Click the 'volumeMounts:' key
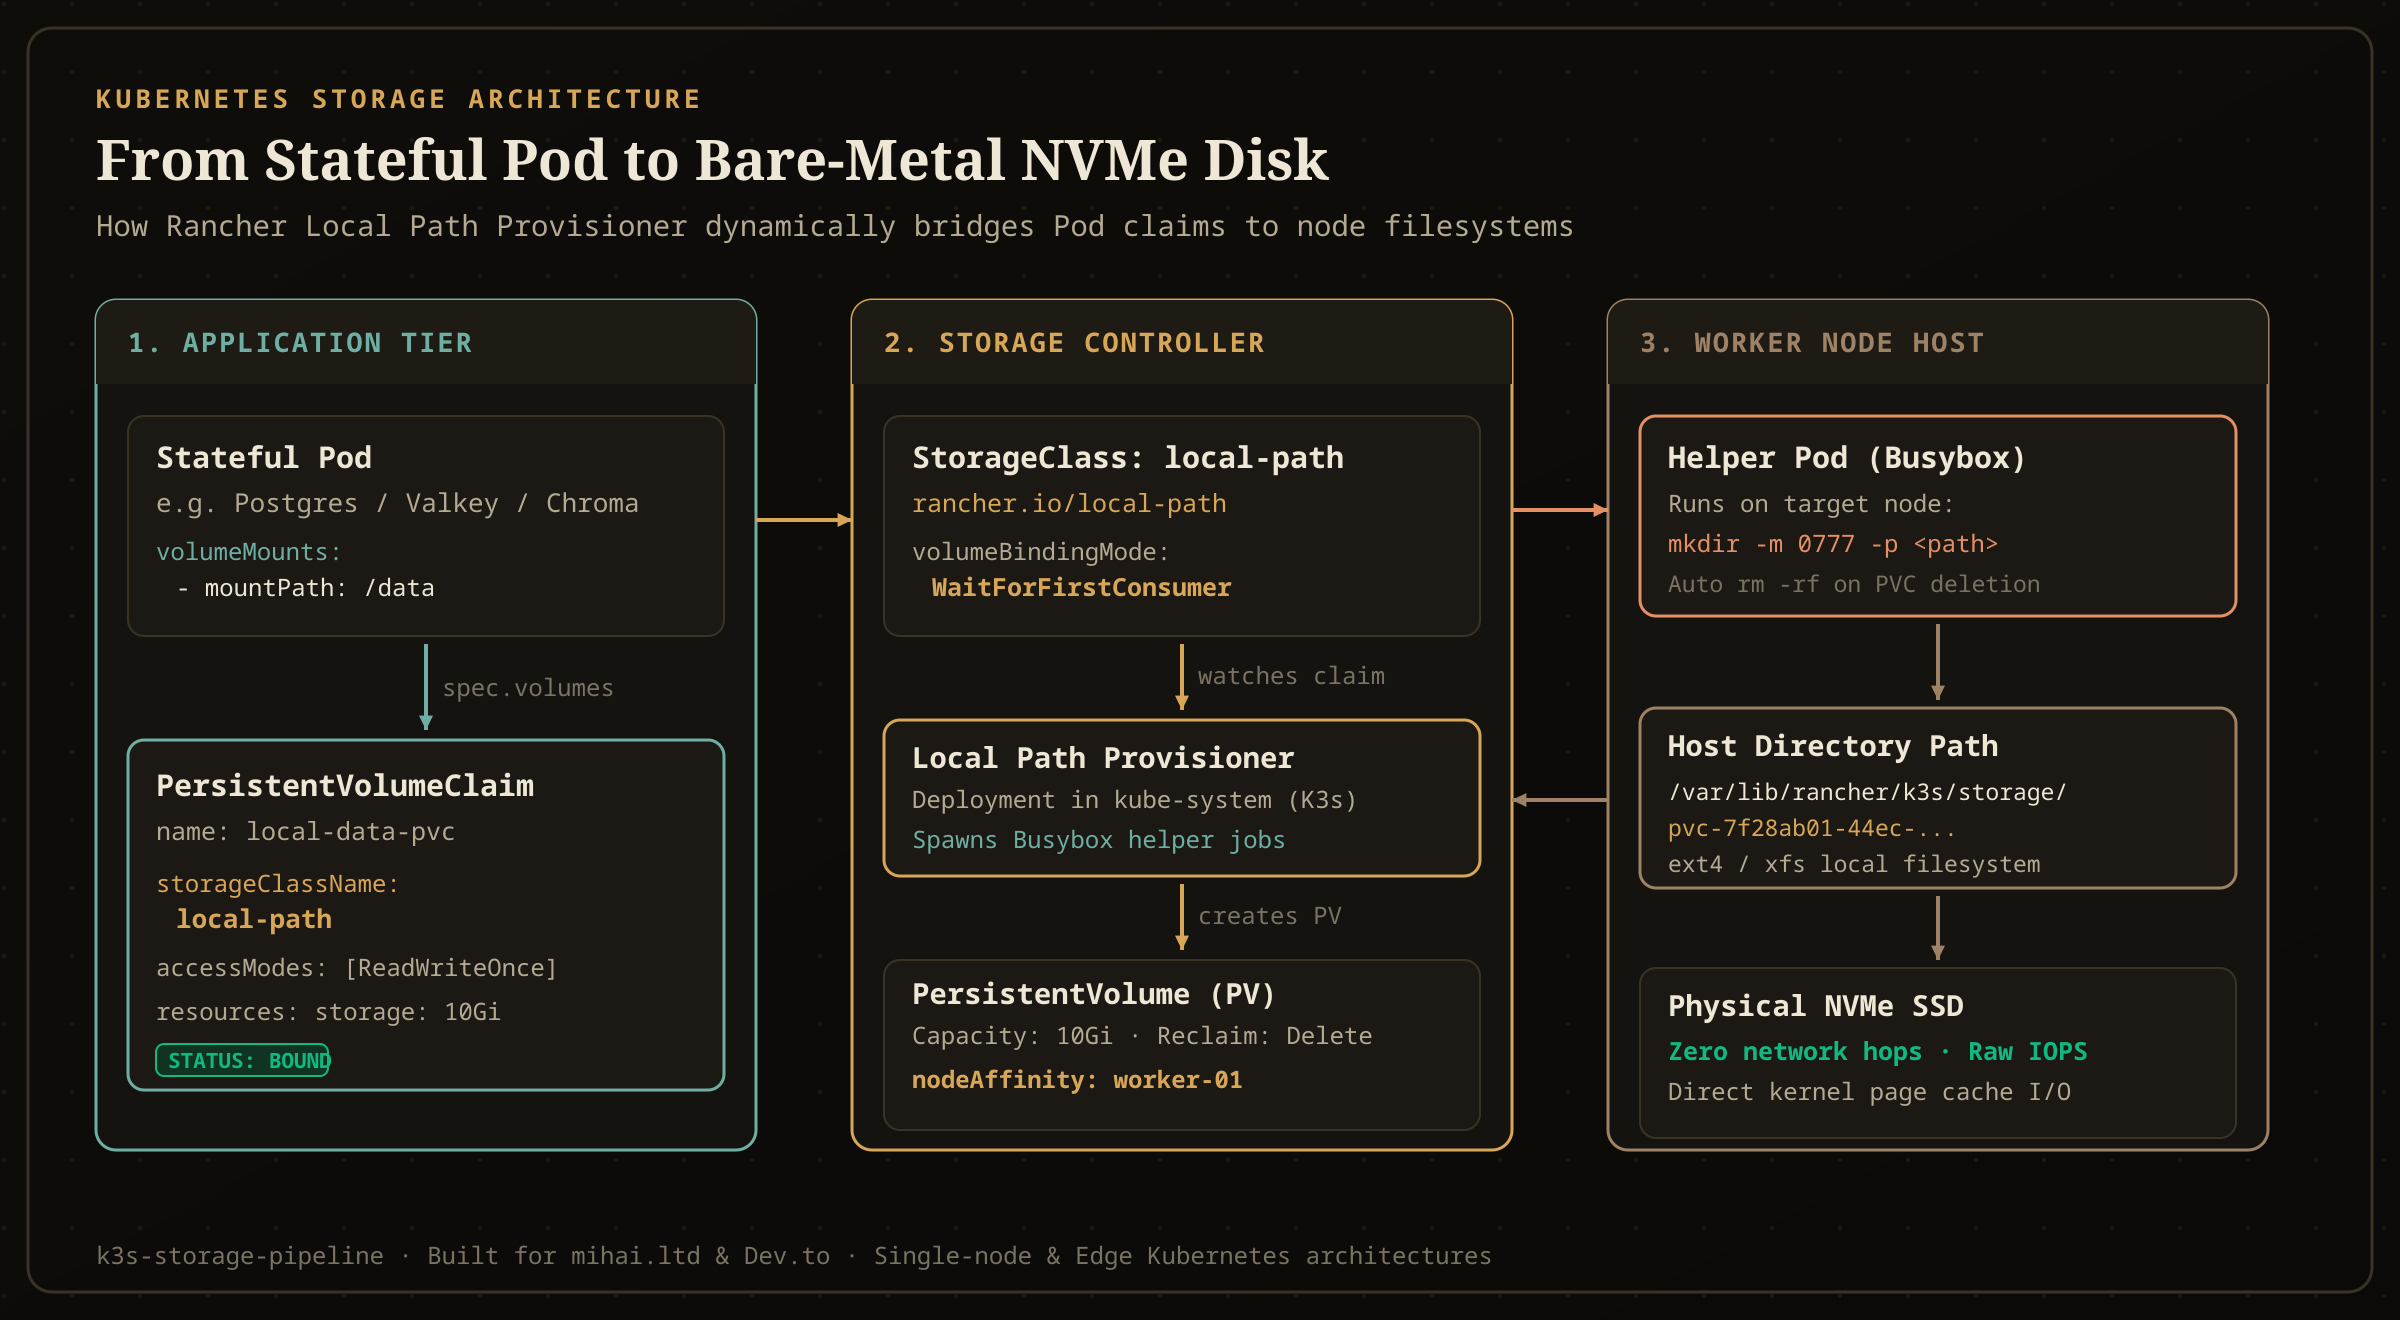 click(249, 552)
